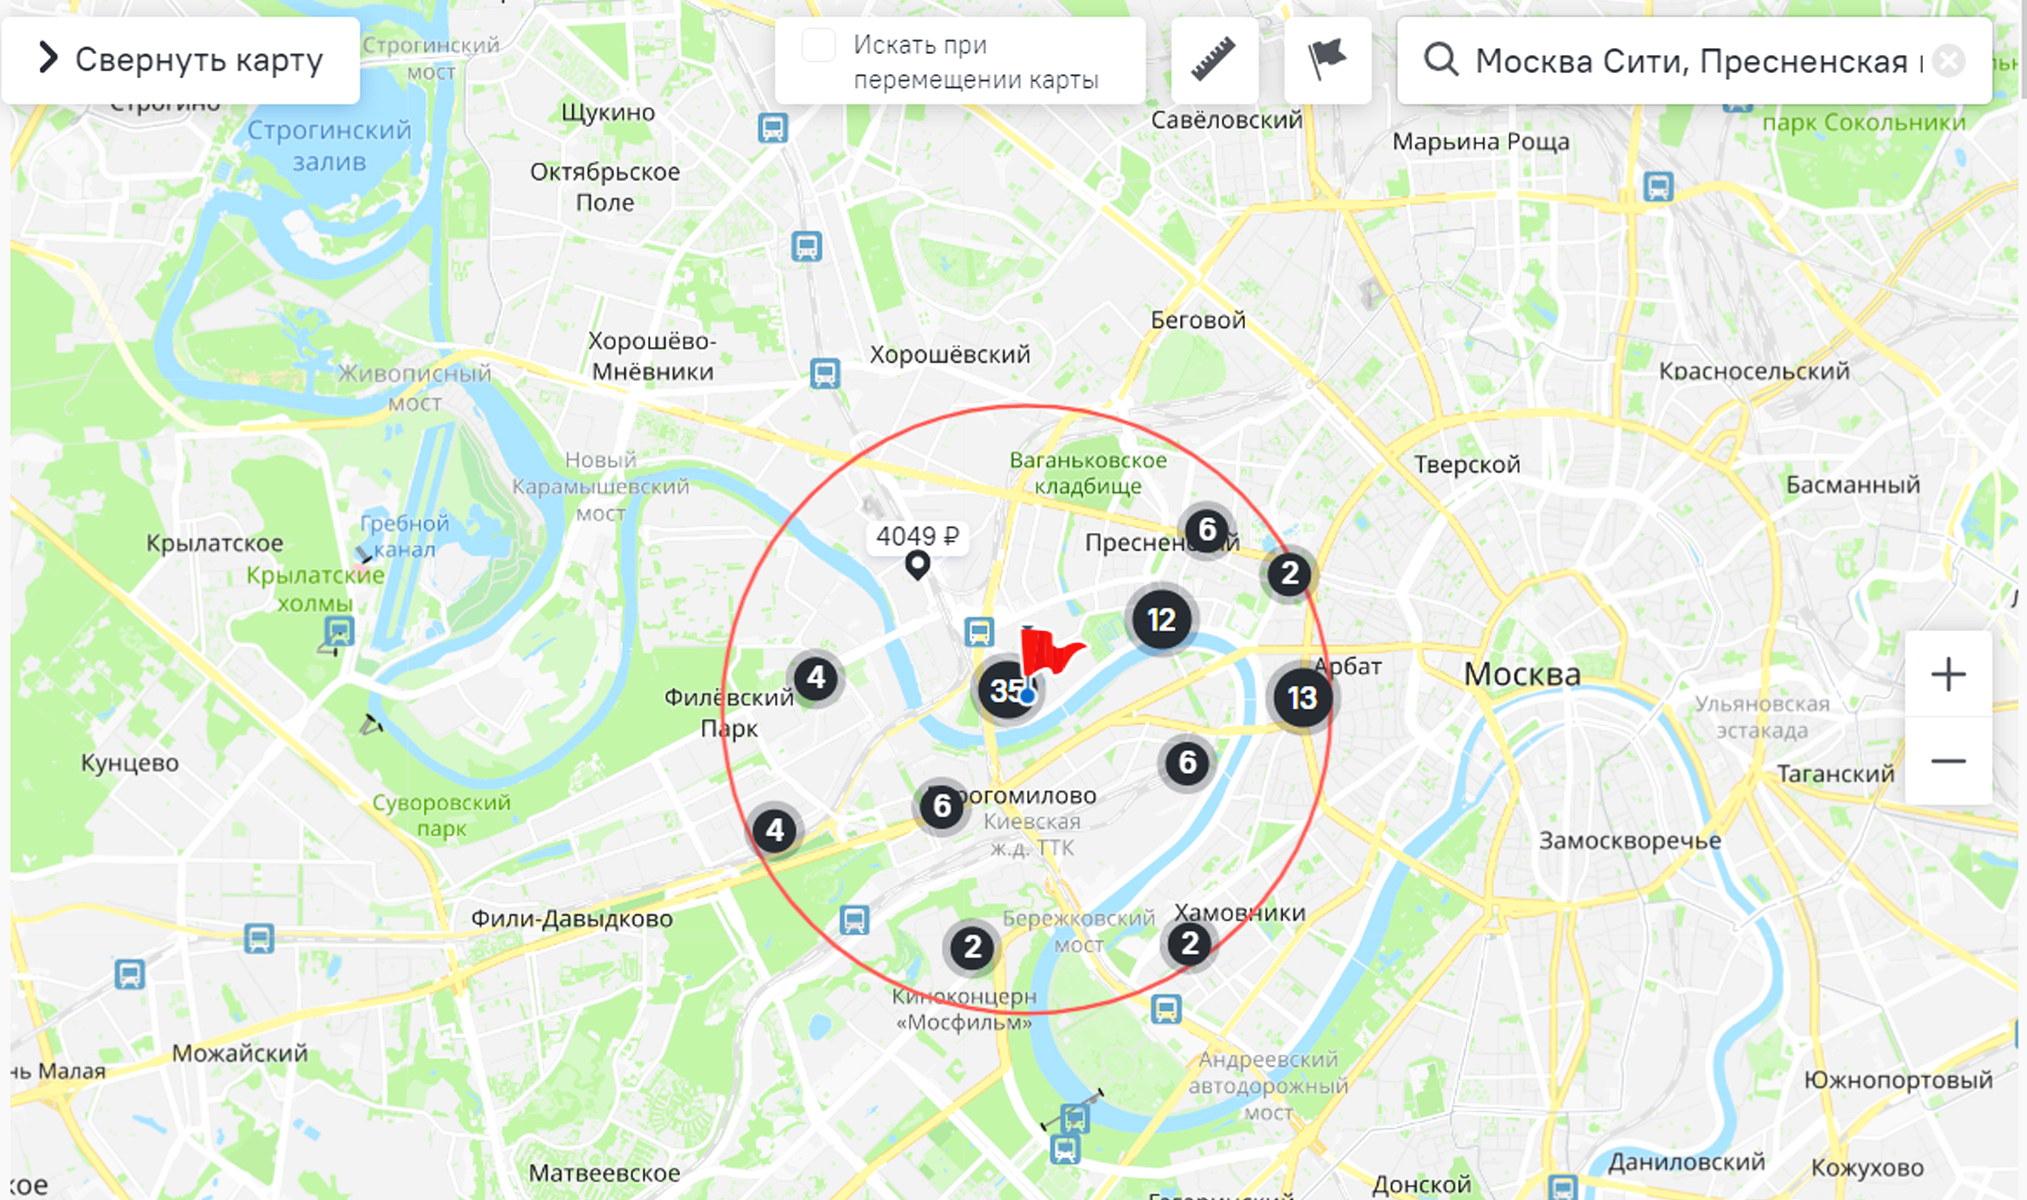Click the metro icon near the red flag

979,632
